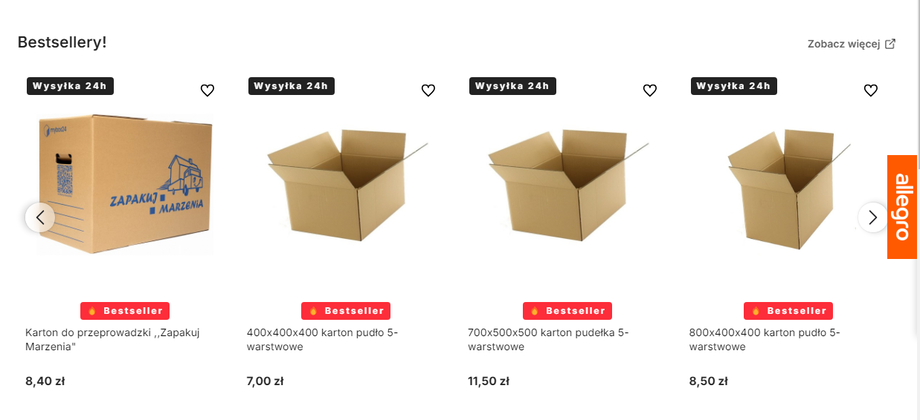Click the external link icon beside Zobacz więcej
The image size is (920, 420).
click(x=890, y=44)
